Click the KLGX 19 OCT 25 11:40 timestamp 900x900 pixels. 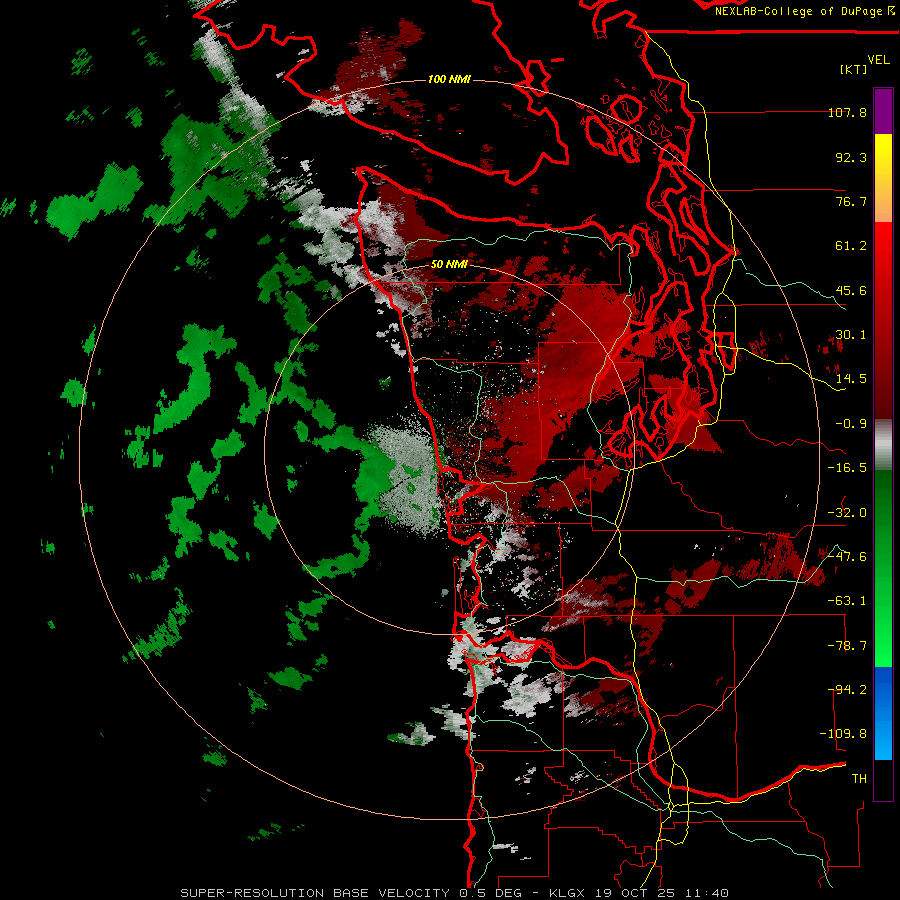tap(639, 893)
